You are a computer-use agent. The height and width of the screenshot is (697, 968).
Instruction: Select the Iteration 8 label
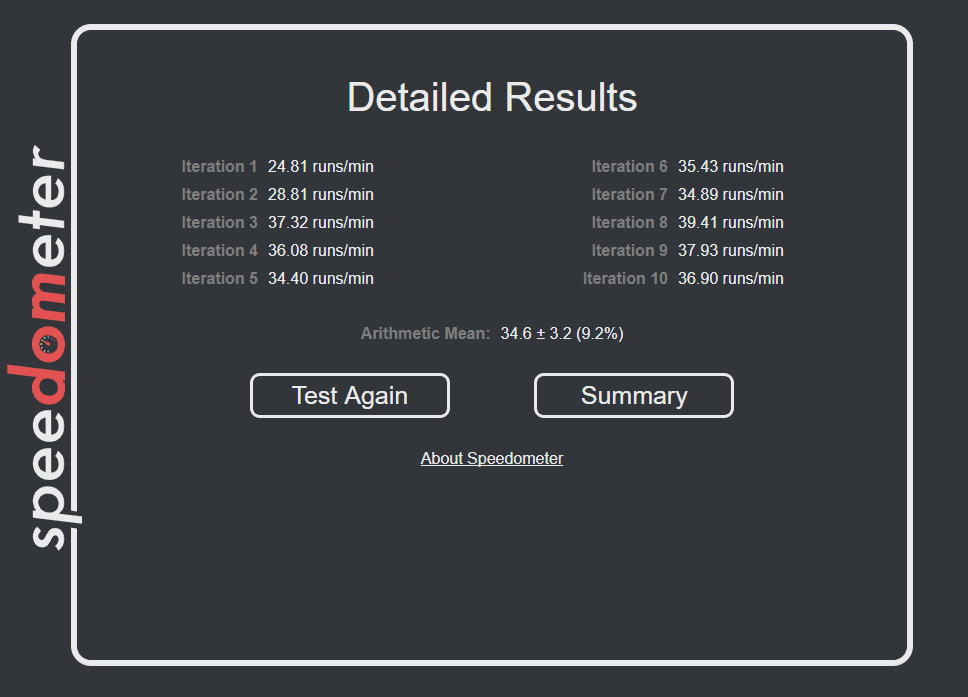(x=629, y=222)
